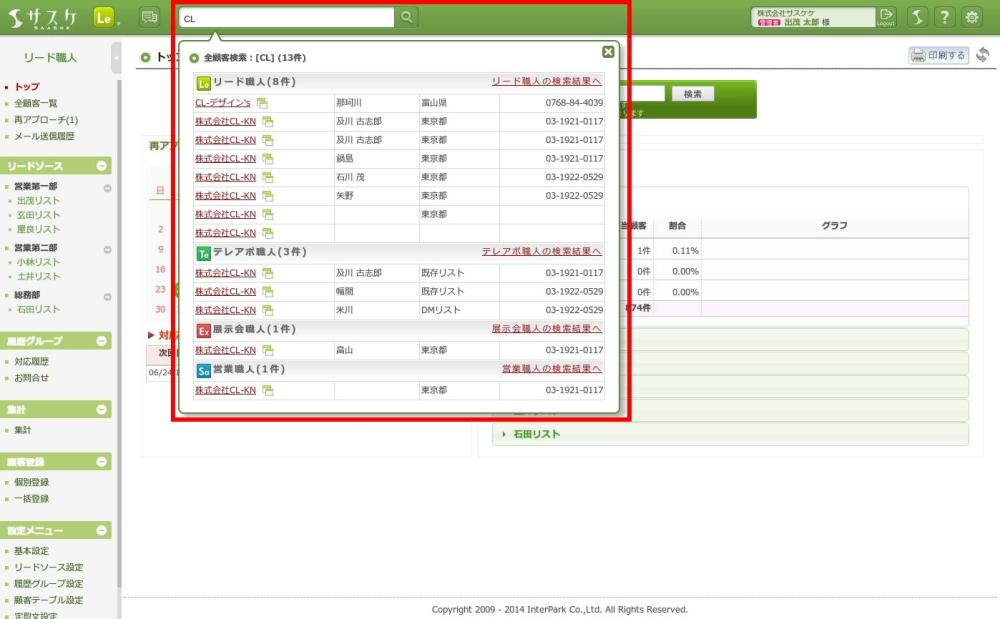The width and height of the screenshot is (1000, 619).
Task: Click into the CL search input field
Action: (x=286, y=18)
